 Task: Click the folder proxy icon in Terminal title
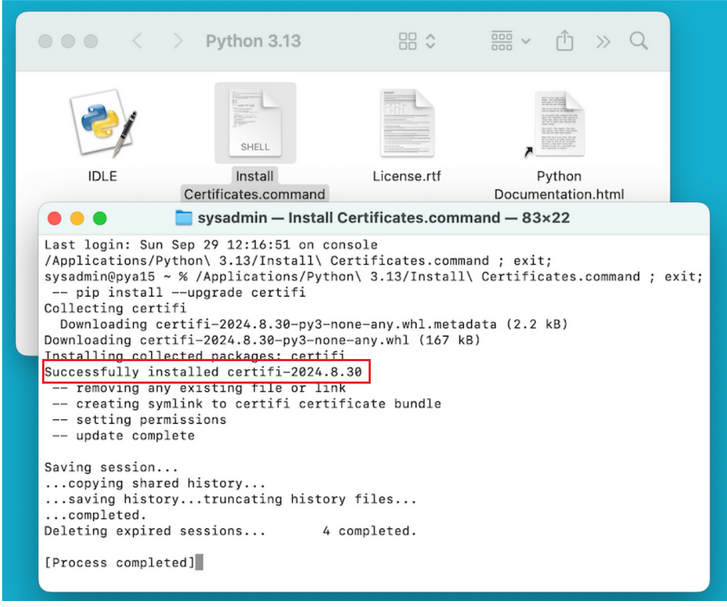(184, 217)
